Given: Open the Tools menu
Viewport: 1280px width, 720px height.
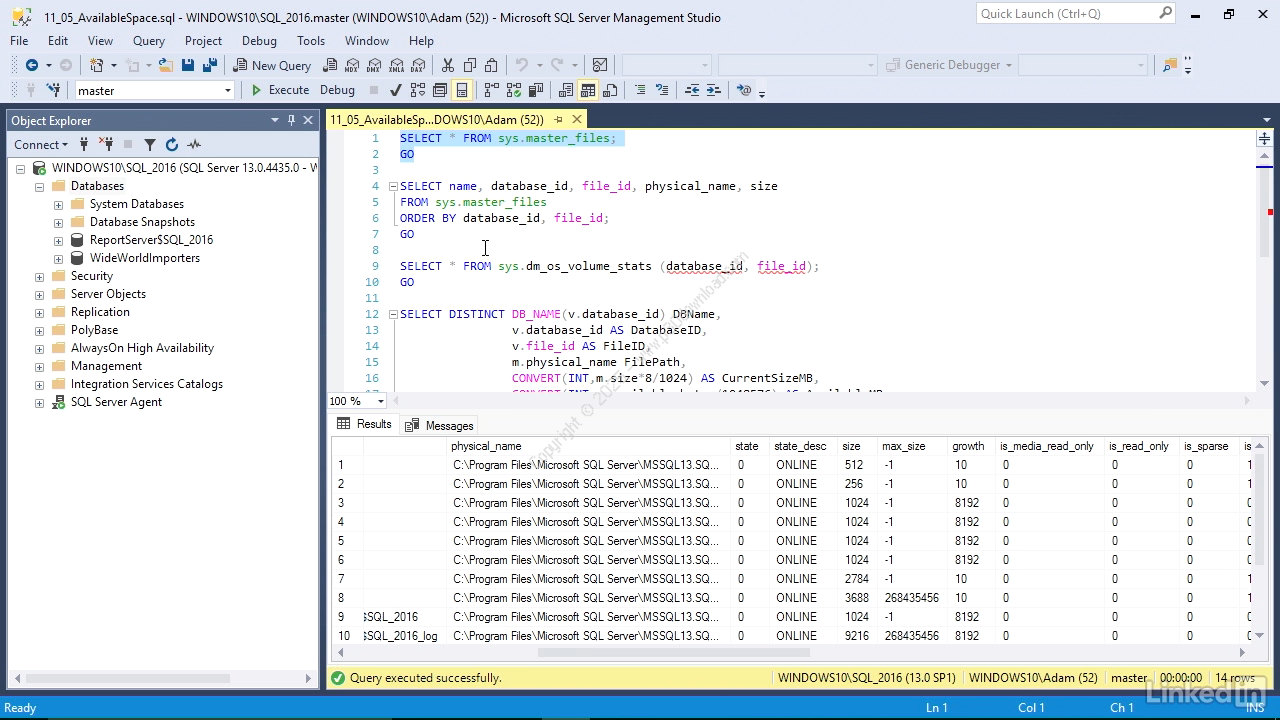Looking at the screenshot, I should 311,41.
